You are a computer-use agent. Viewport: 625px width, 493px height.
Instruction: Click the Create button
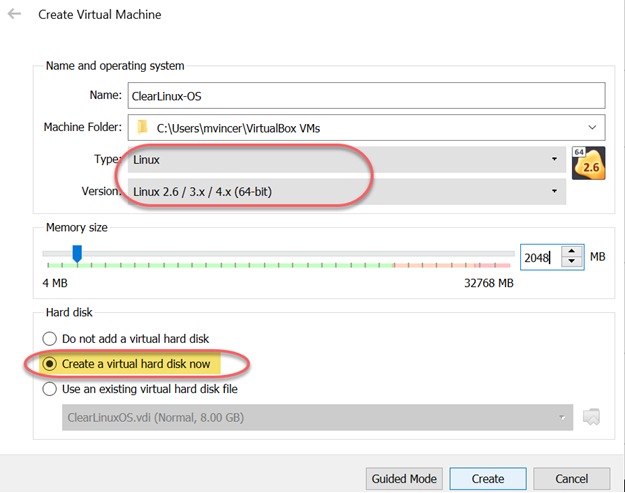pos(488,479)
